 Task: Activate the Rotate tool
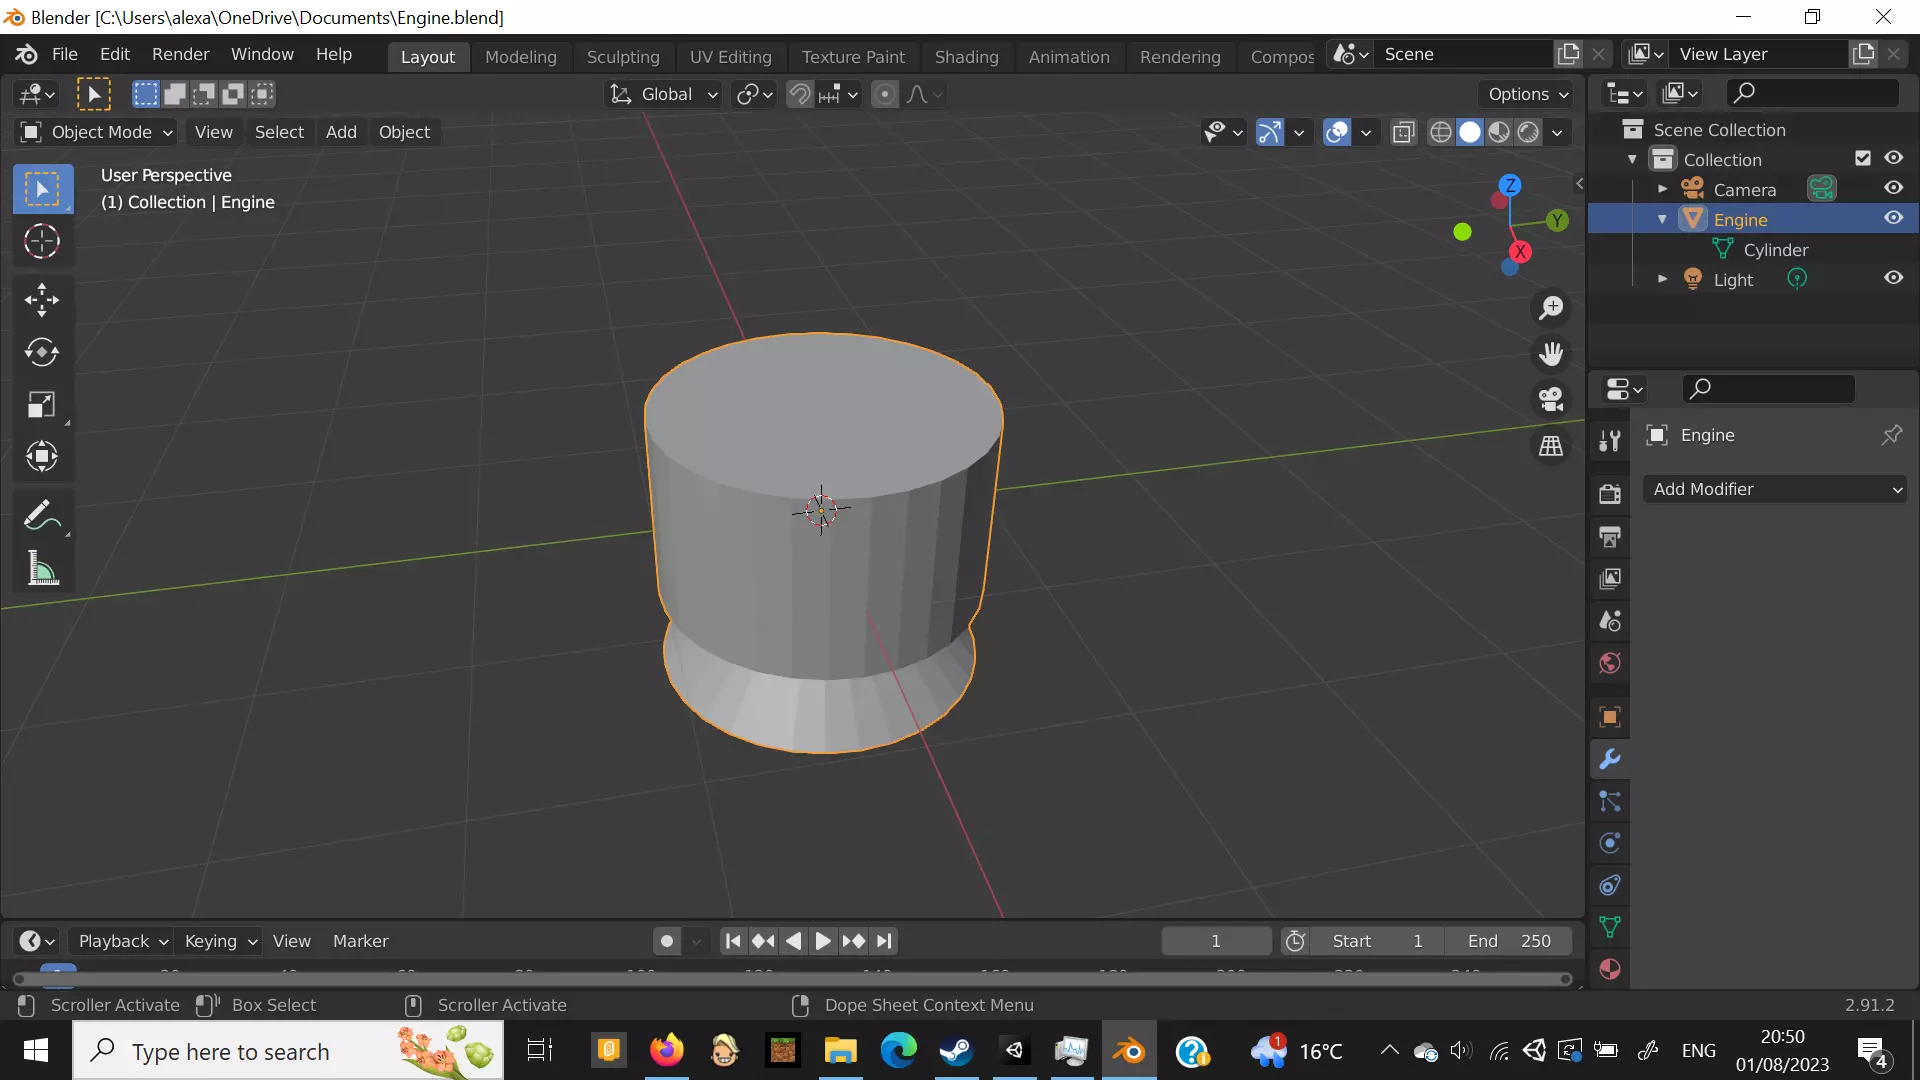tap(42, 352)
